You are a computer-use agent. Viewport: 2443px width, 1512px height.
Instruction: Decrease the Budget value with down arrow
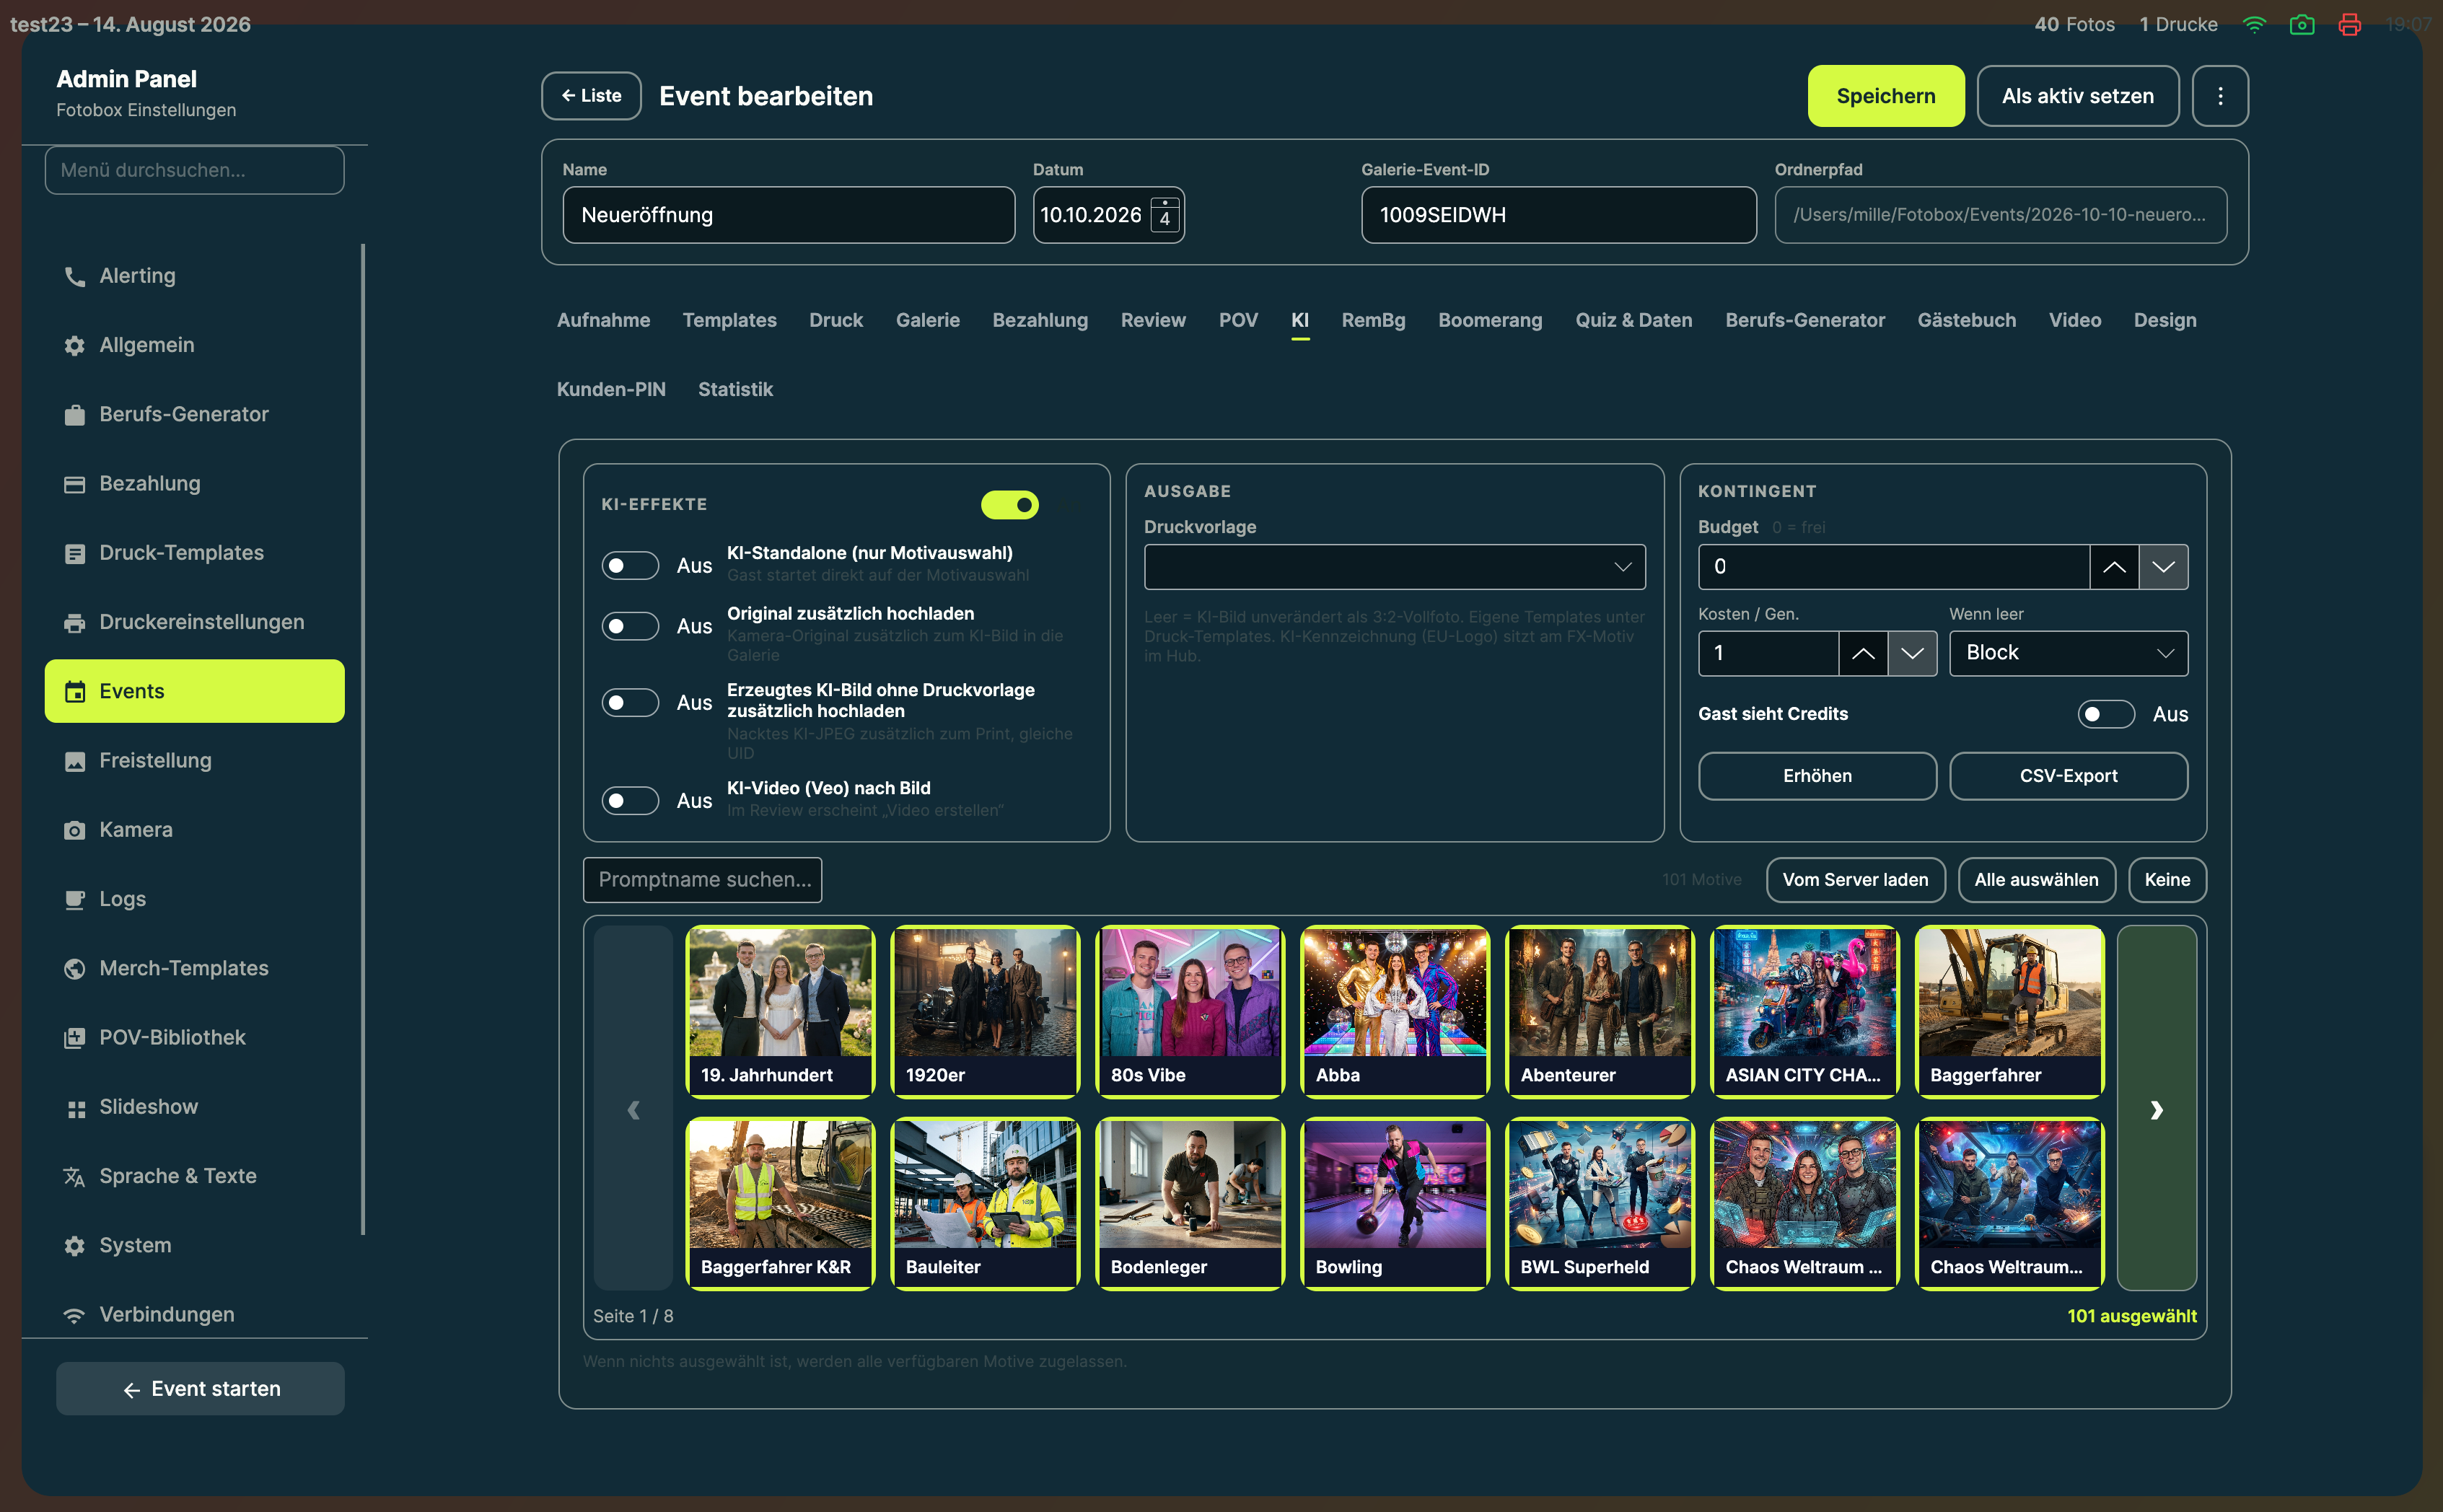2163,567
